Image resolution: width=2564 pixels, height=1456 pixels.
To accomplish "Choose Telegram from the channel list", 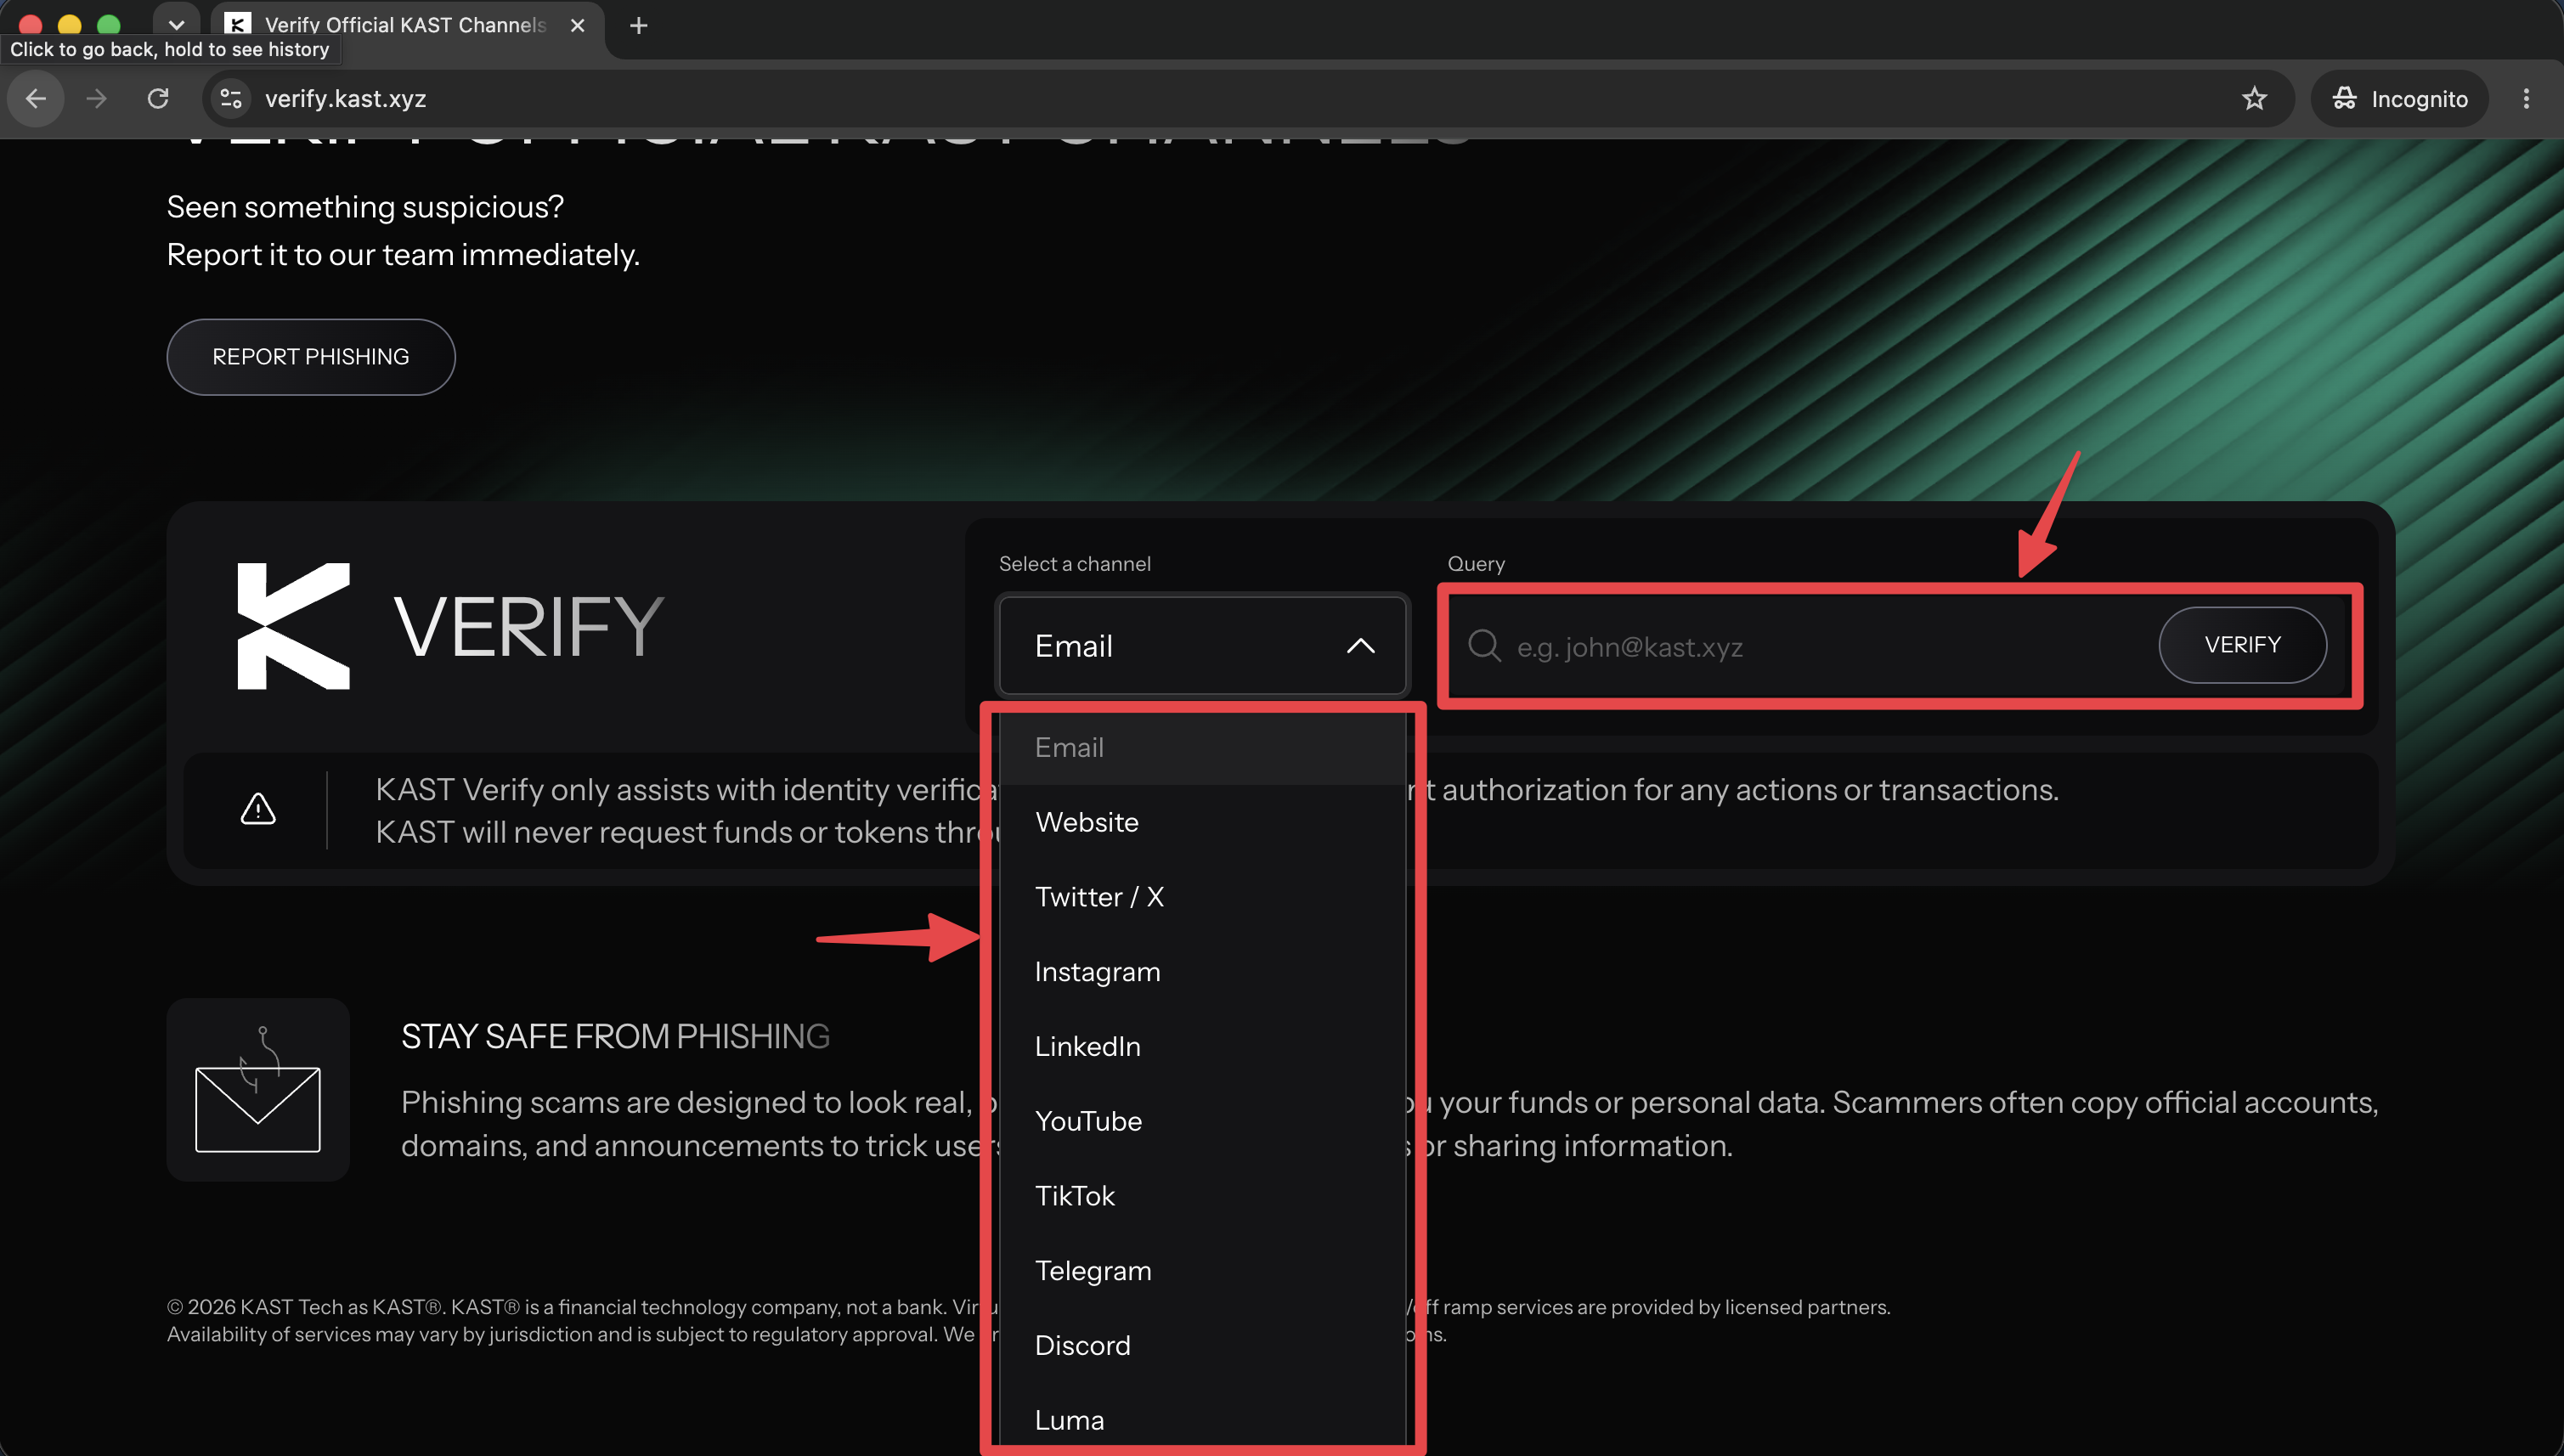I will pos(1203,1271).
